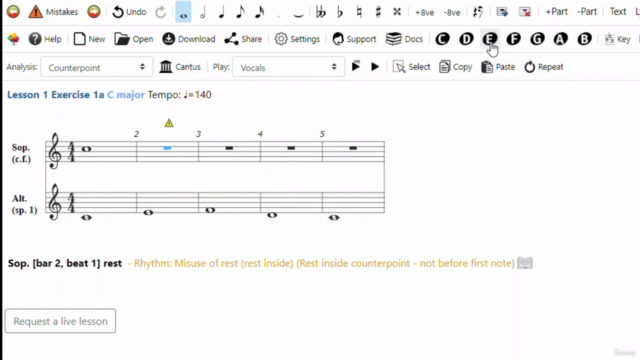Select the alto whole note in bar 3
Screen dimensions: 640x360
[x=210, y=210]
